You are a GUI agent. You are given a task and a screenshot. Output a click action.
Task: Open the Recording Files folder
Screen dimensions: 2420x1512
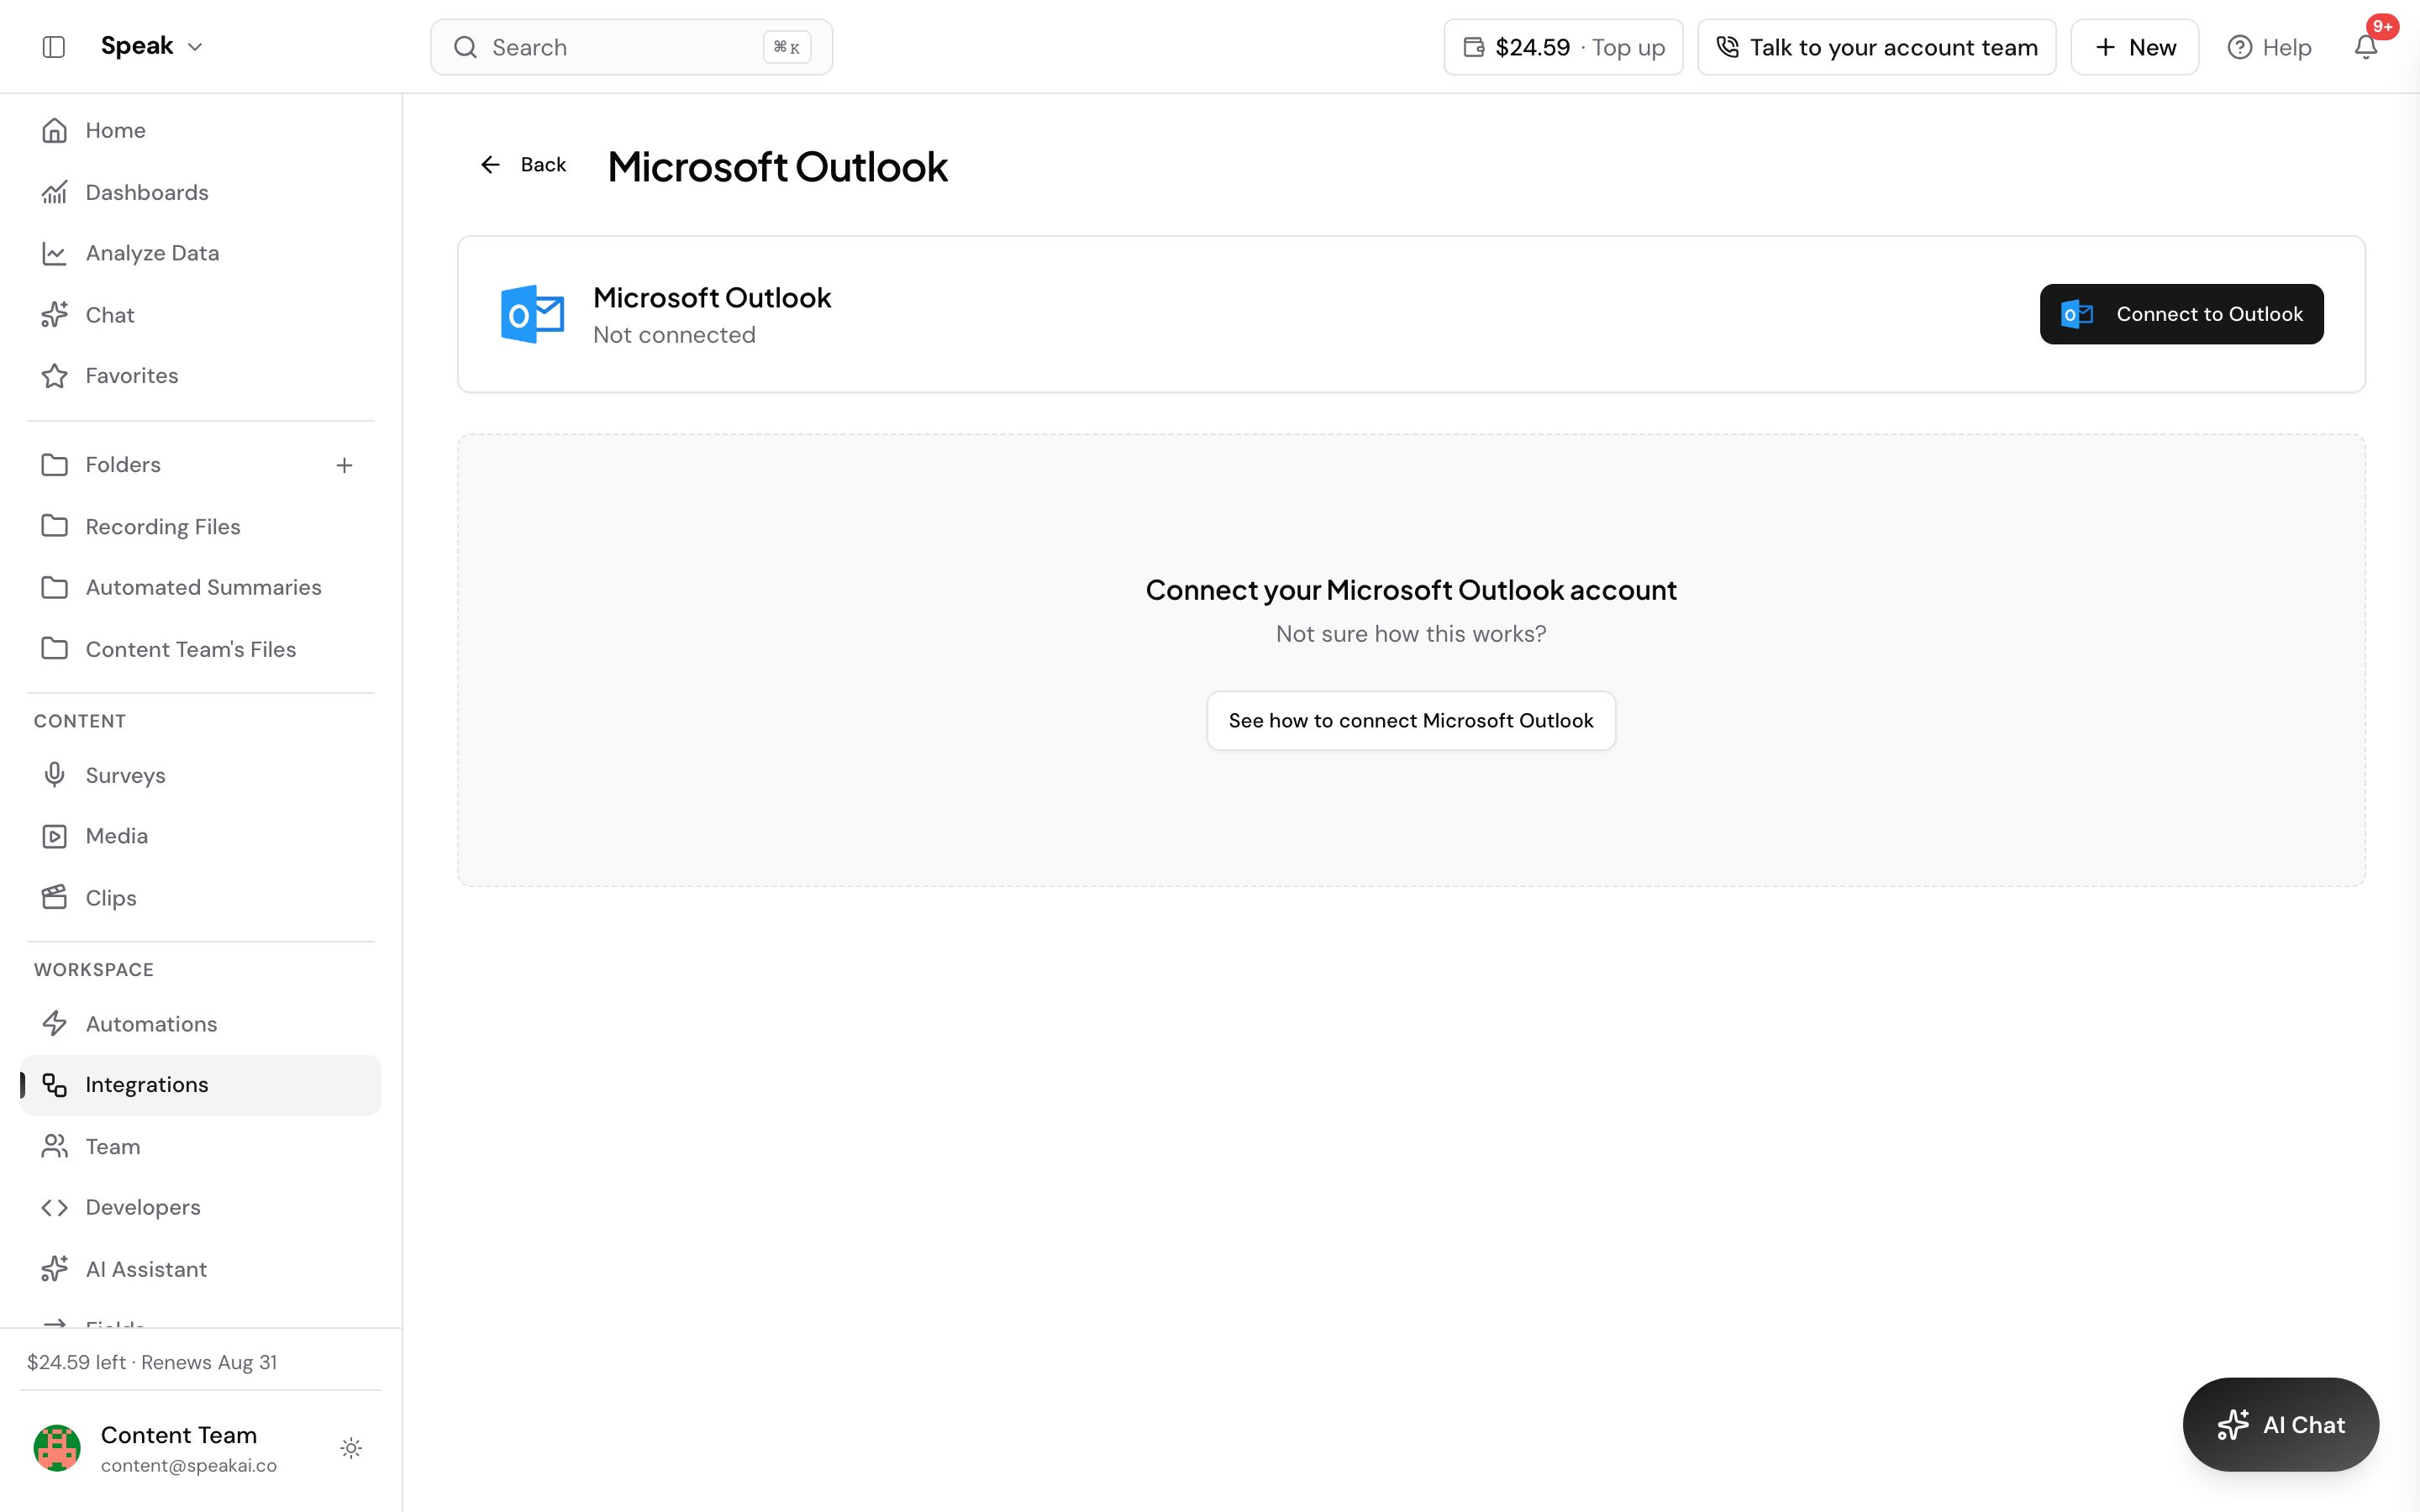200,526
